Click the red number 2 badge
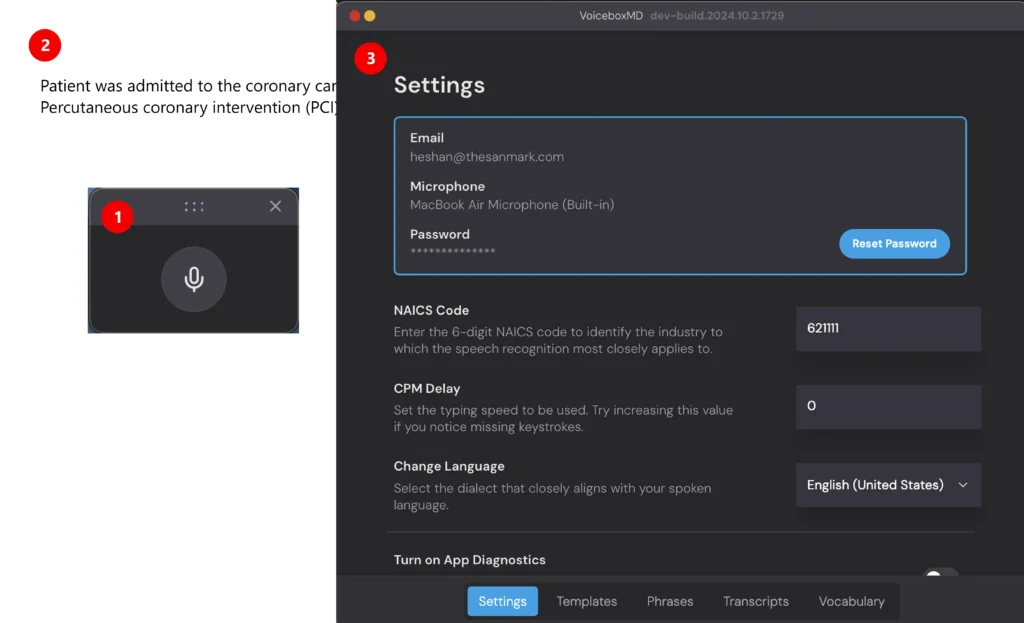The image size is (1024, 623). 45,45
